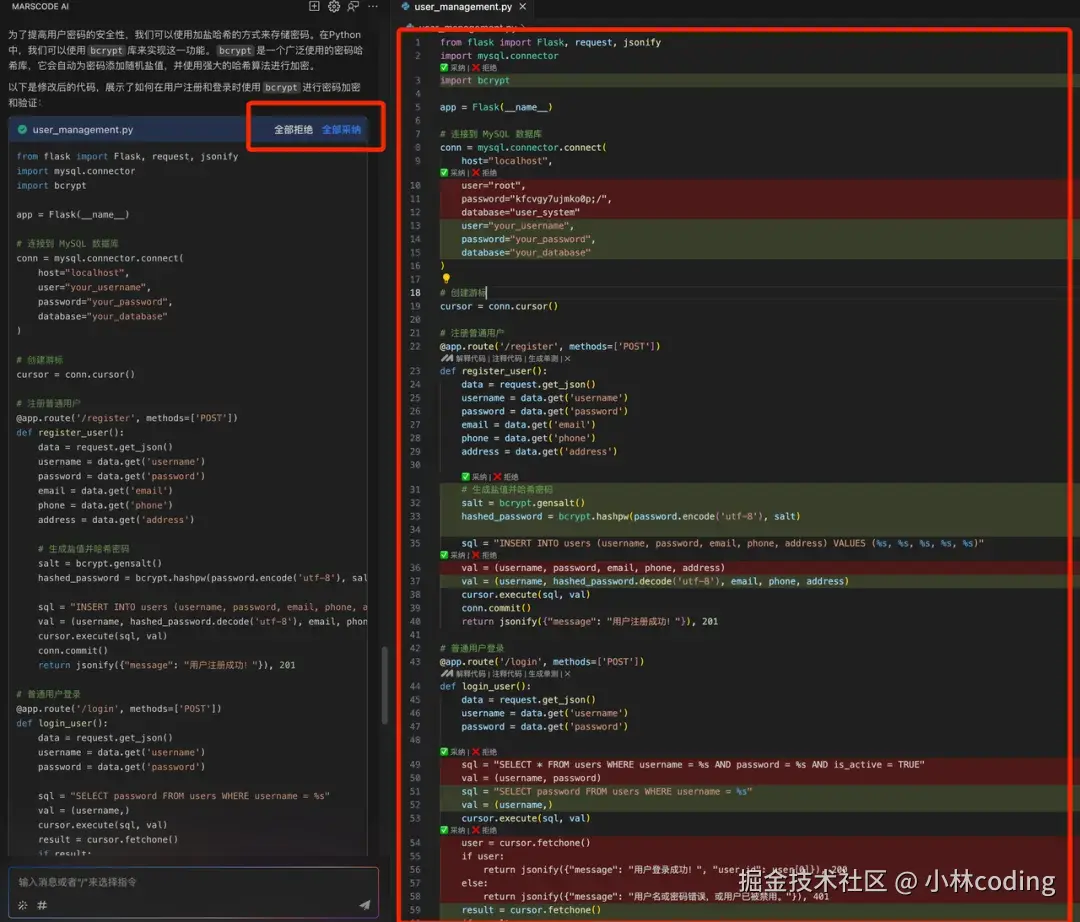Click editor line 'conn.commit()'

[496, 608]
